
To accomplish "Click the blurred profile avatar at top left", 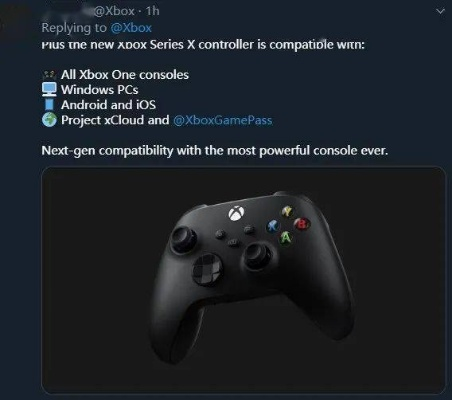I will coord(15,21).
